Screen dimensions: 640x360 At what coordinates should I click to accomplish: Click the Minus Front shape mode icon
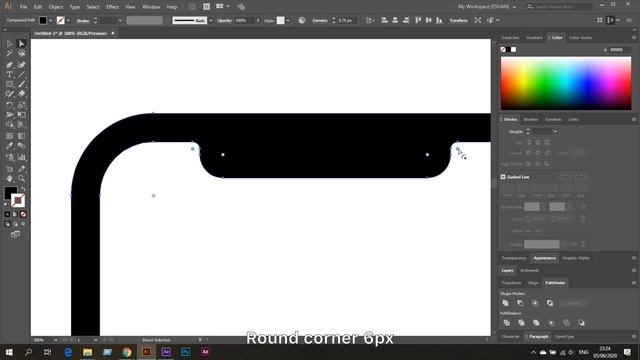click(x=520, y=303)
